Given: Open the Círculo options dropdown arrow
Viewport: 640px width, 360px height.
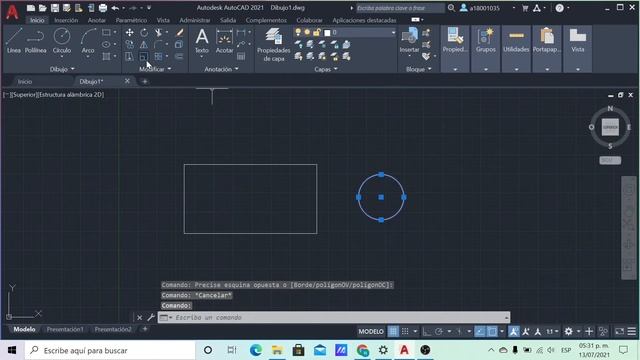Looking at the screenshot, I should tap(62, 57).
